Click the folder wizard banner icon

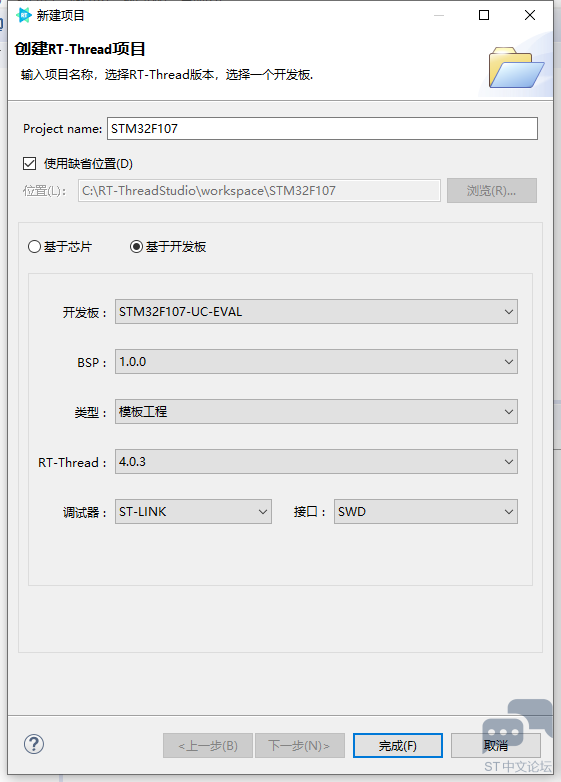[x=516, y=68]
